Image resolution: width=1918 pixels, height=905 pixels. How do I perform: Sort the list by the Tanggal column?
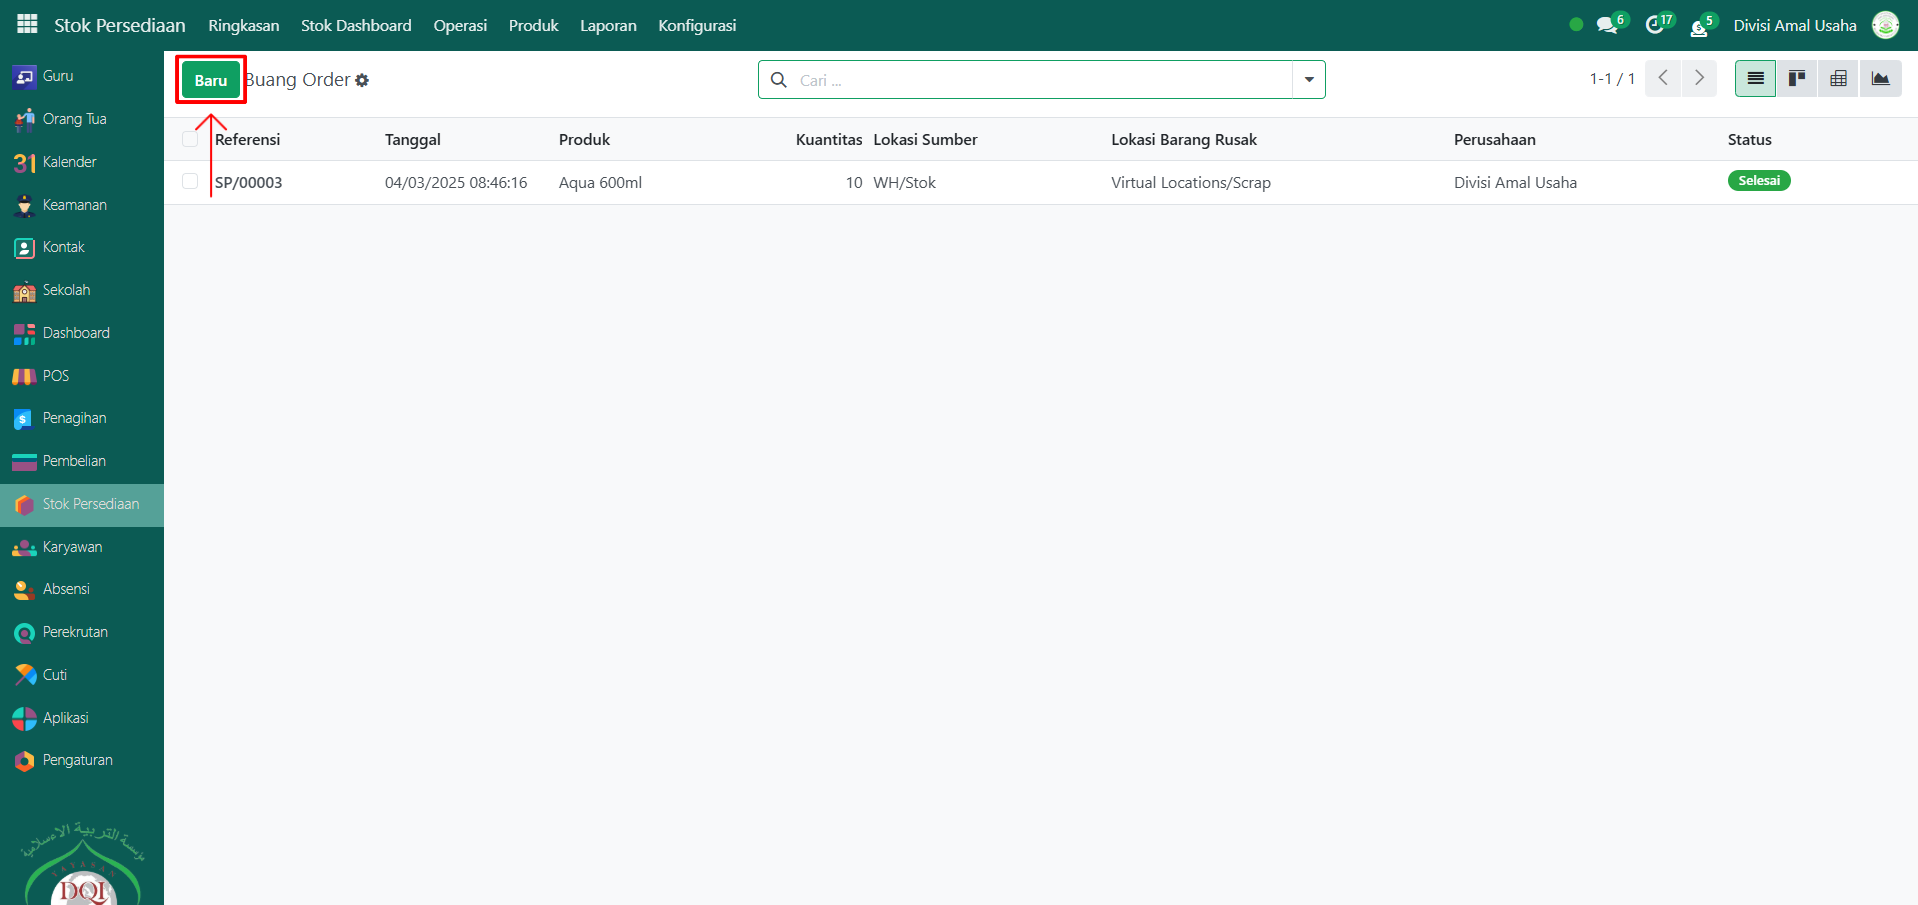pos(413,140)
